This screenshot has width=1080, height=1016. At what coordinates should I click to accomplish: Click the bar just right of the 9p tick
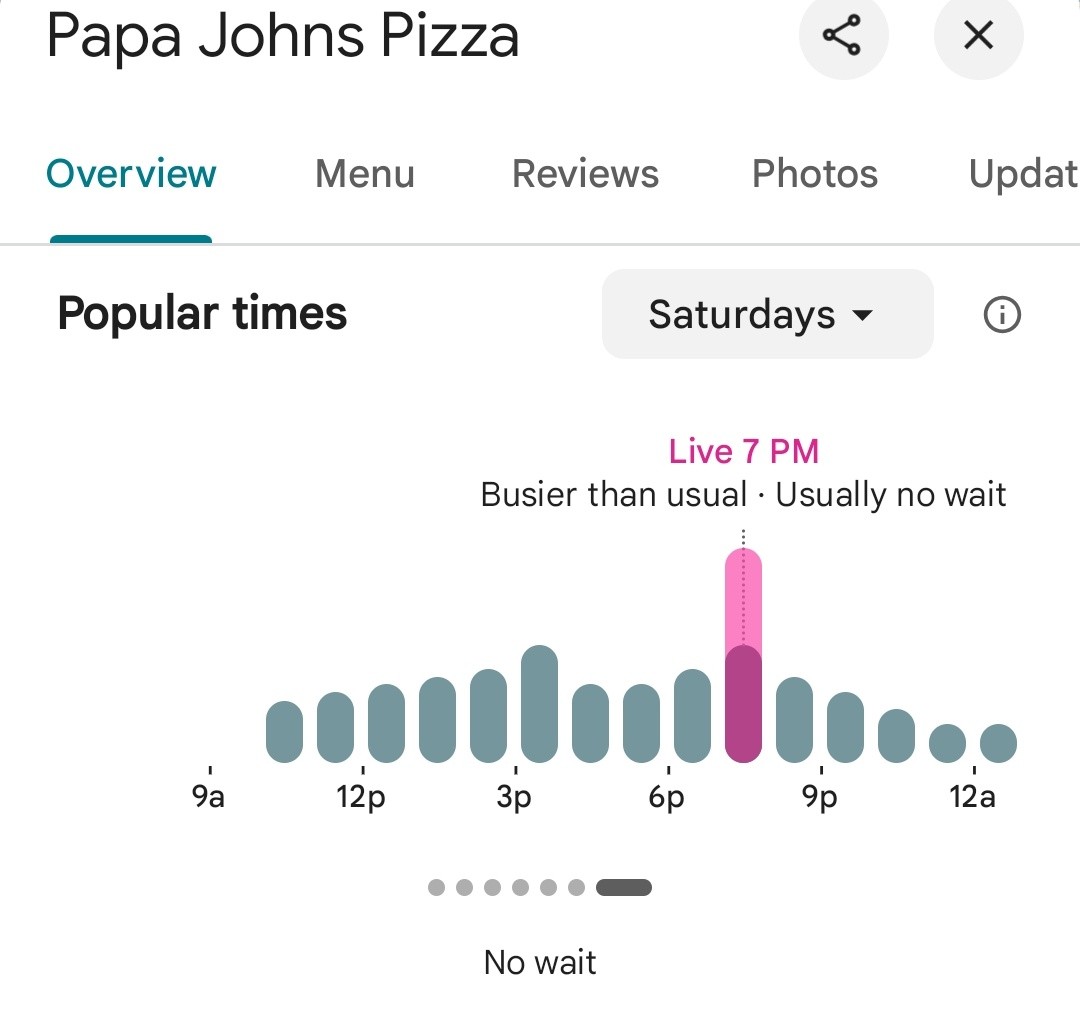[845, 727]
